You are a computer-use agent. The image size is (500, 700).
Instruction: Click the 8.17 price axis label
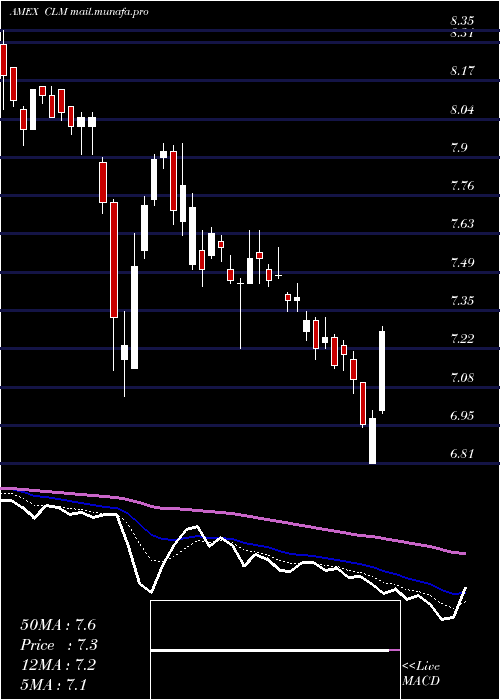pos(462,71)
